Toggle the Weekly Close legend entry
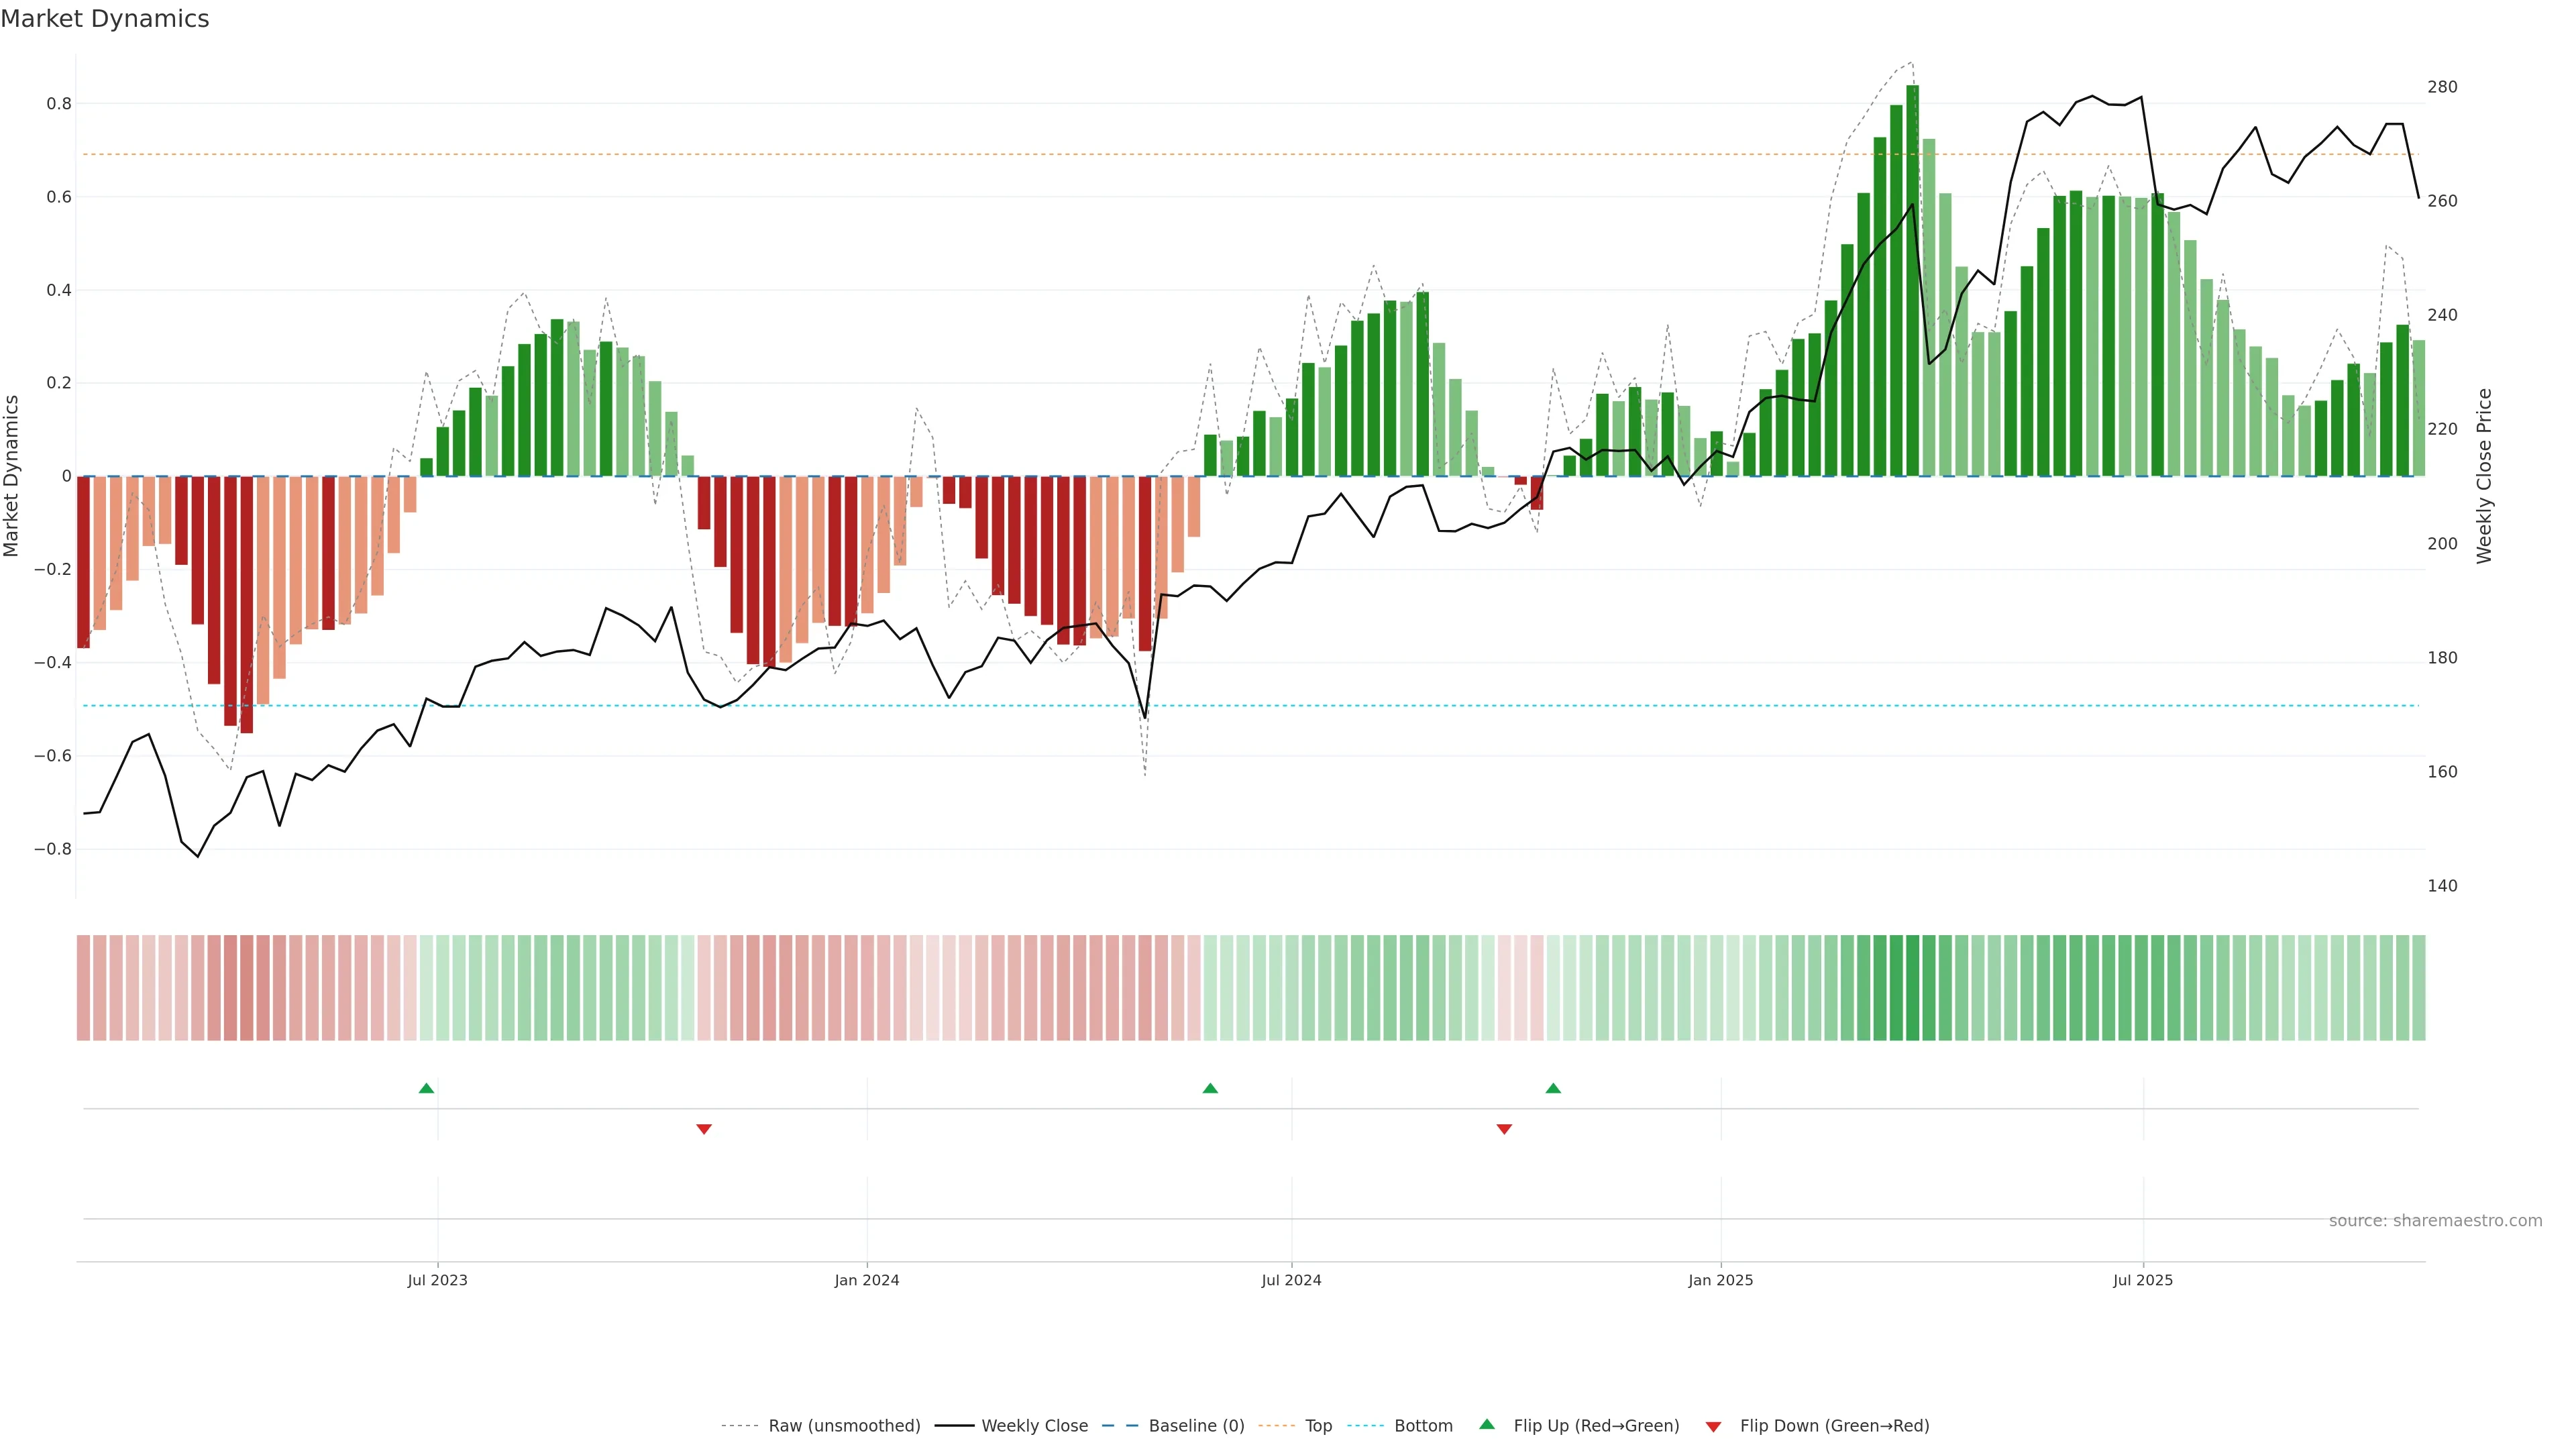2576x1449 pixels. click(1034, 1426)
